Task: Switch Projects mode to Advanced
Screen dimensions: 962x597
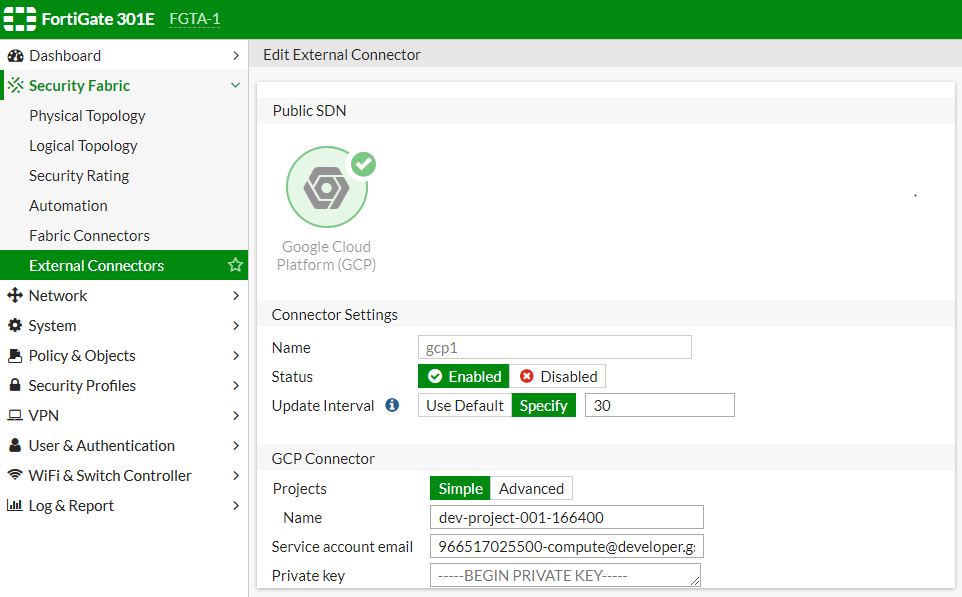Action: (531, 488)
